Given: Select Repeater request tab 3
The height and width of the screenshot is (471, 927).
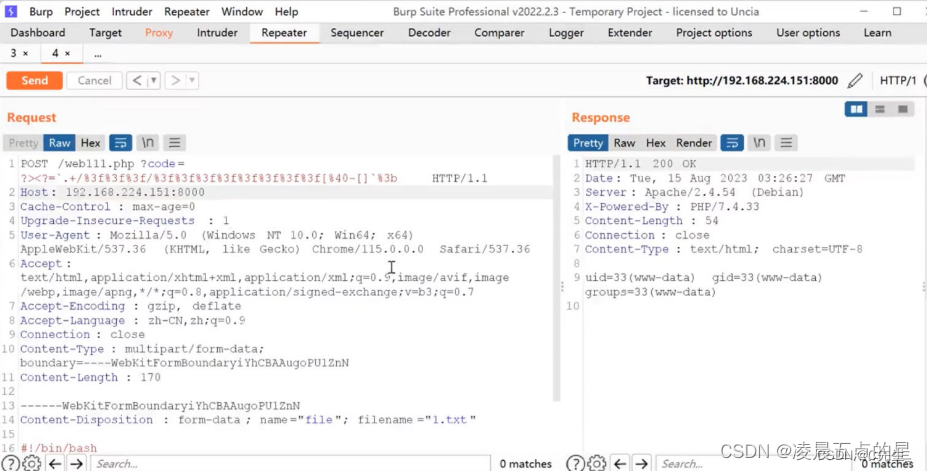Looking at the screenshot, I should [14, 53].
